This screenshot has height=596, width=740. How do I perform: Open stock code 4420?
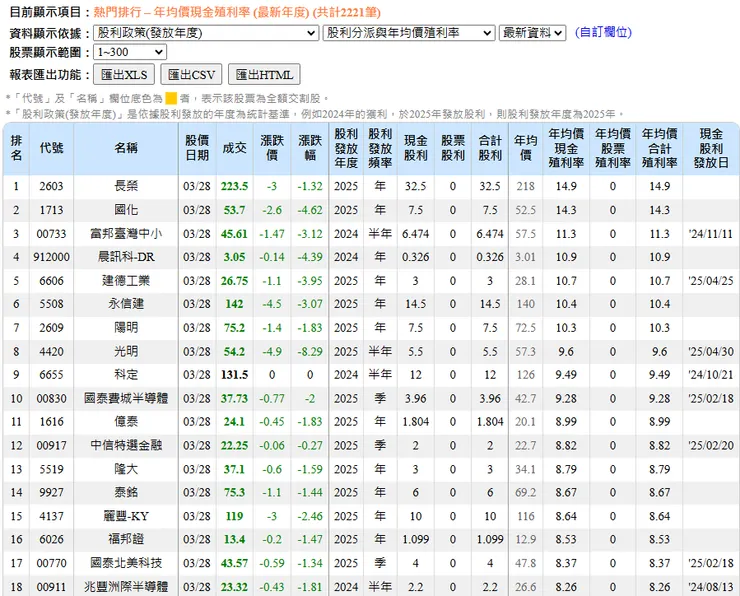coord(51,352)
